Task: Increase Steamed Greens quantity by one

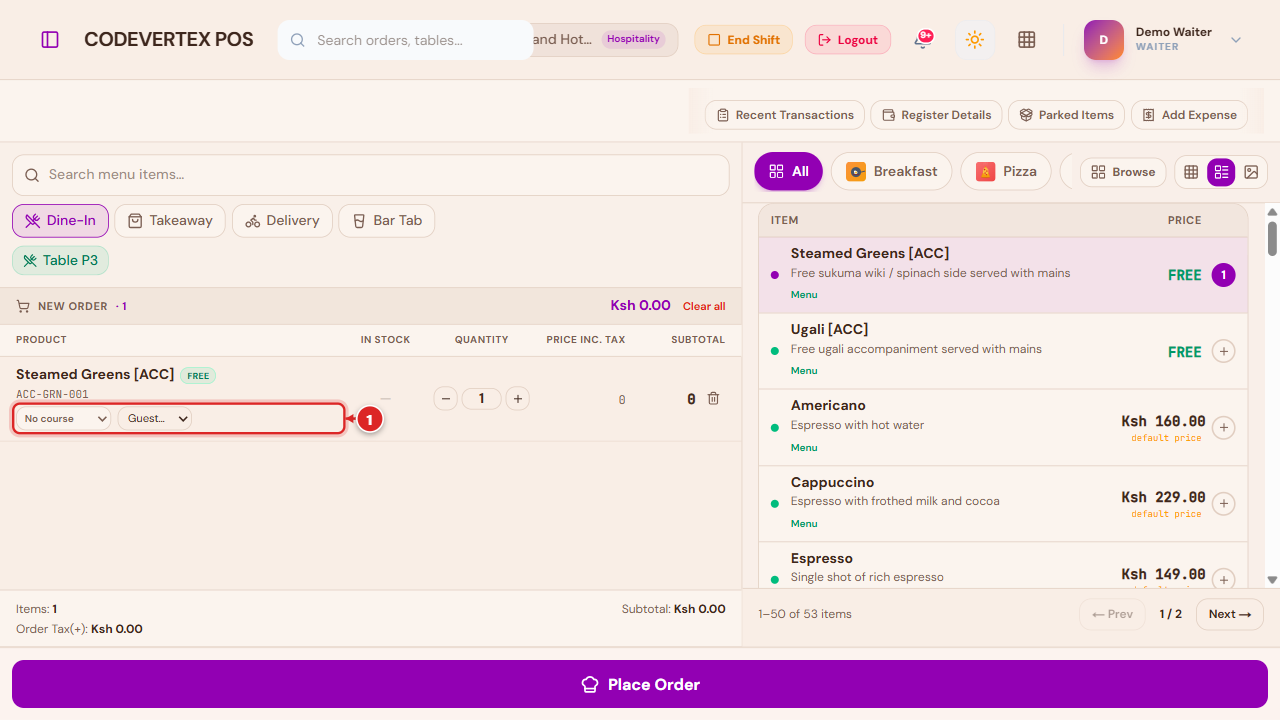Action: pyautogui.click(x=517, y=399)
